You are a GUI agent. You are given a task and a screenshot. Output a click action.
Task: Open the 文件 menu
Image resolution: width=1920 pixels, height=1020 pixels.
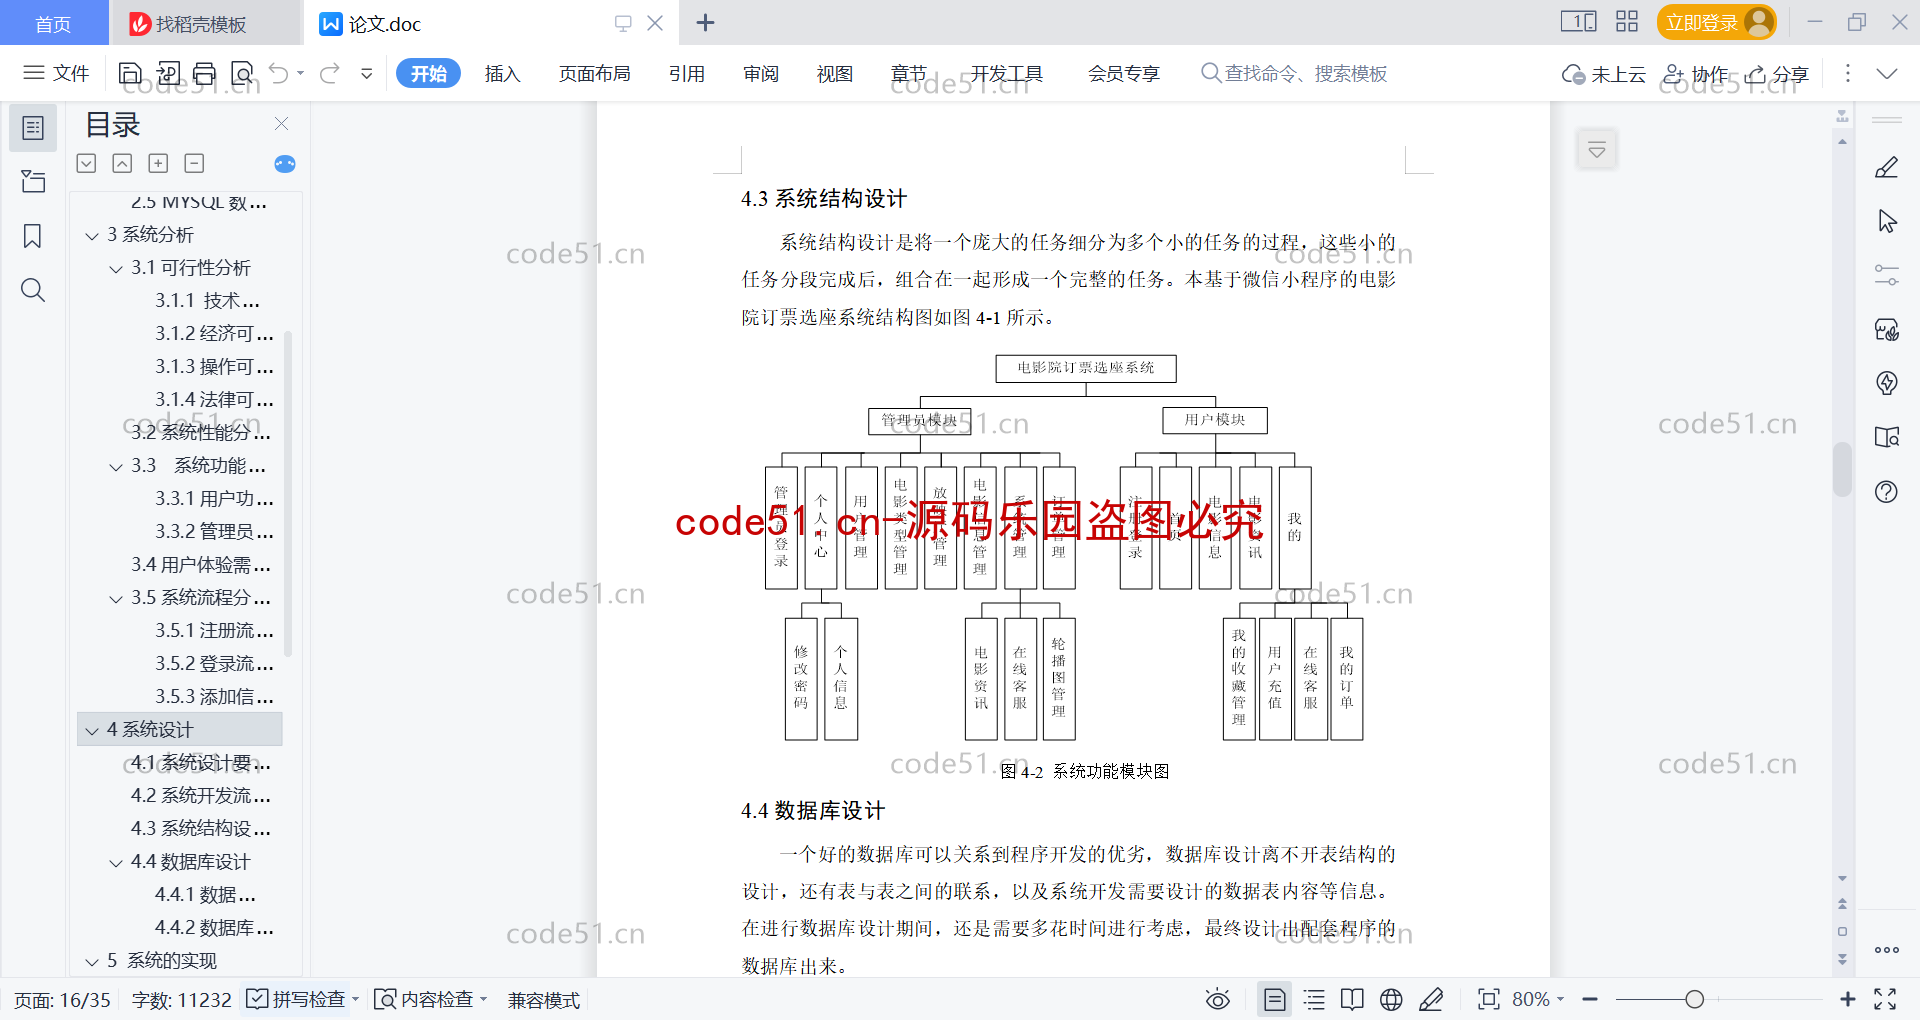point(56,73)
